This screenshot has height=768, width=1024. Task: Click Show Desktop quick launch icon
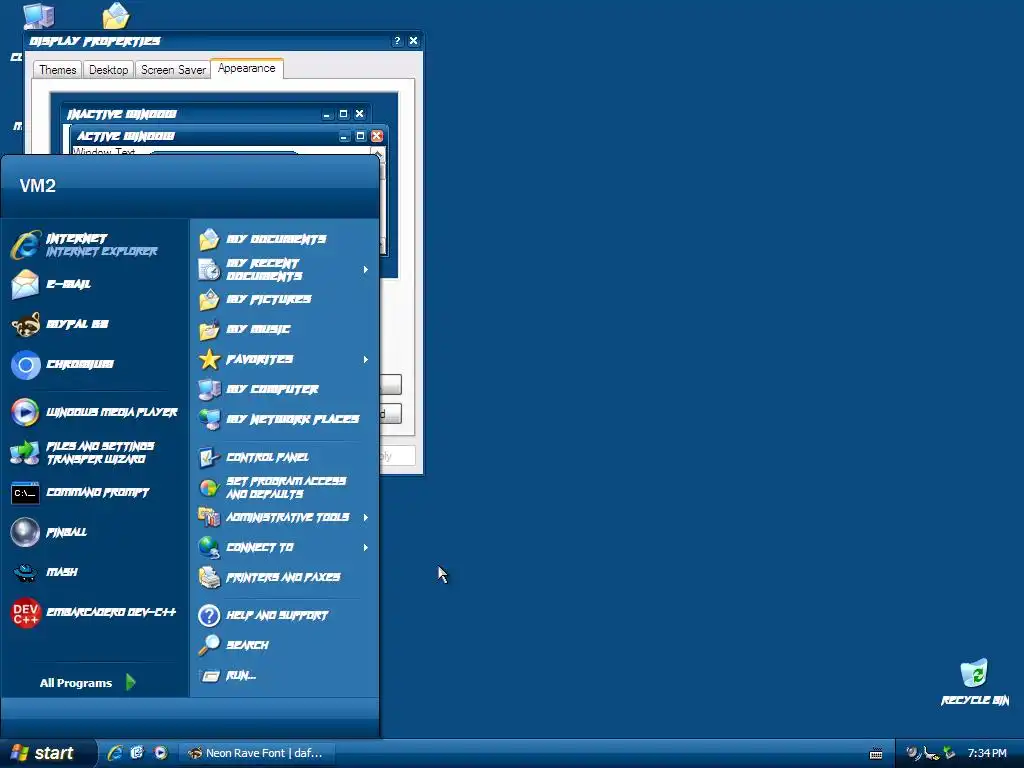pyautogui.click(x=137, y=753)
